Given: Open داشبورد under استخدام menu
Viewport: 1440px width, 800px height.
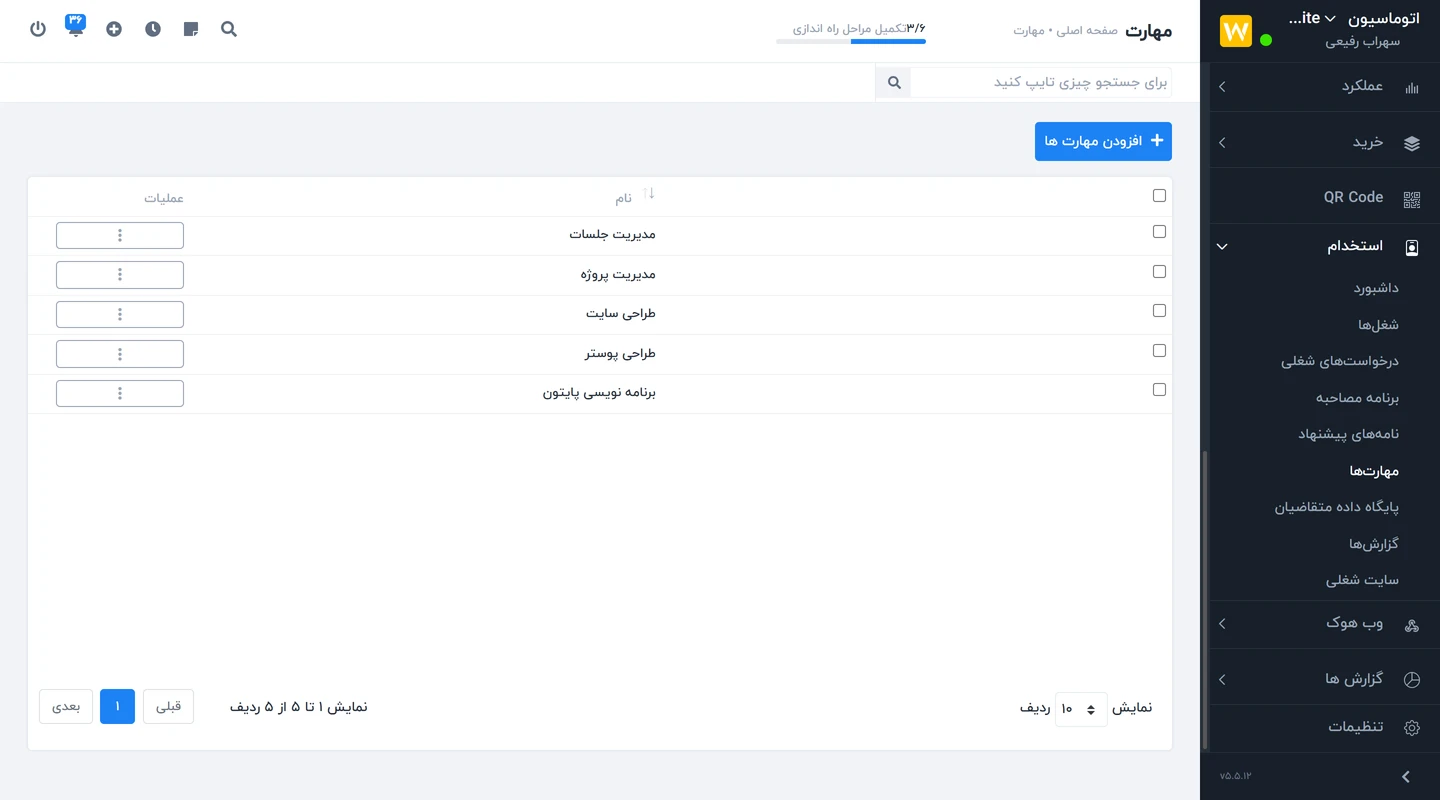Looking at the screenshot, I should click(1376, 288).
